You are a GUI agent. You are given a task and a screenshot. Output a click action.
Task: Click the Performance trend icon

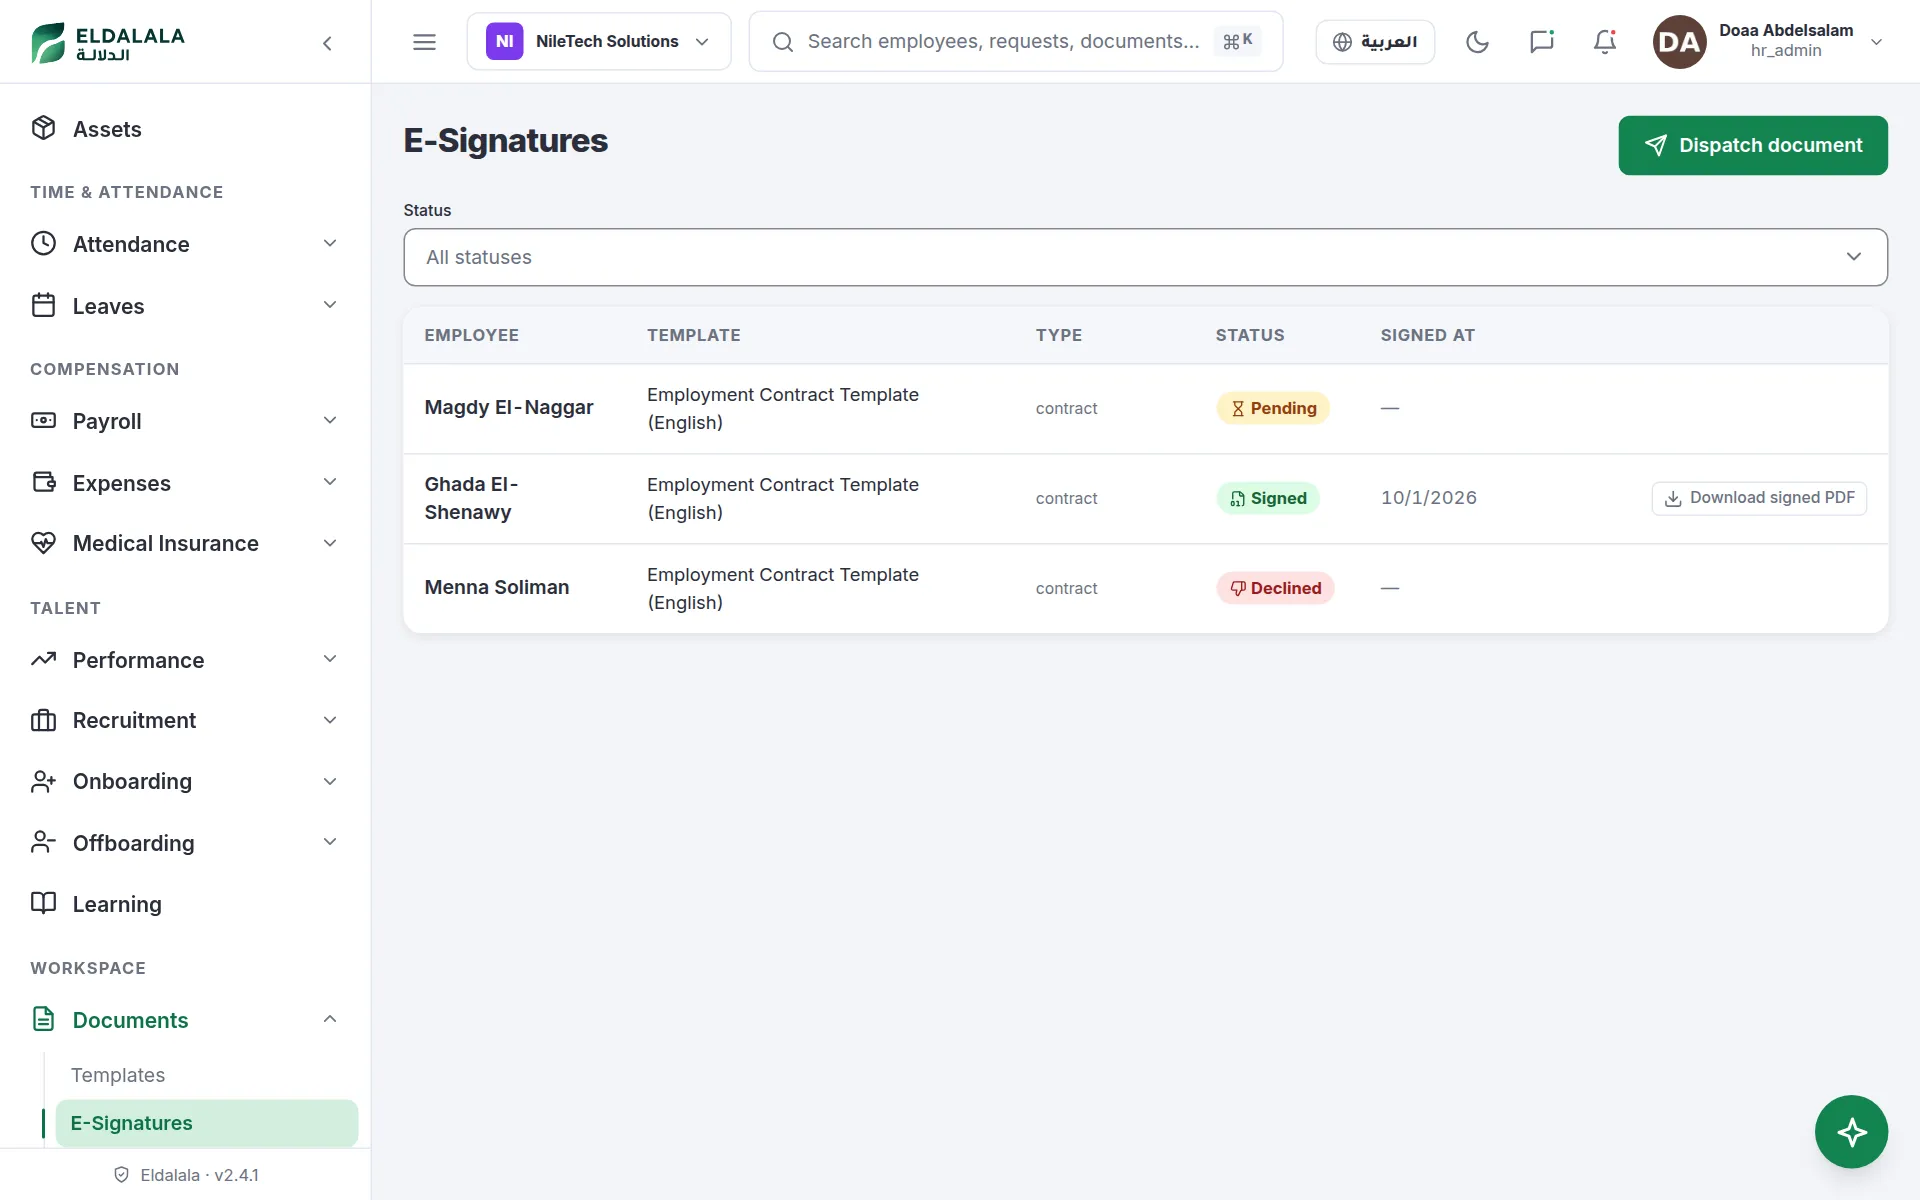(43, 660)
